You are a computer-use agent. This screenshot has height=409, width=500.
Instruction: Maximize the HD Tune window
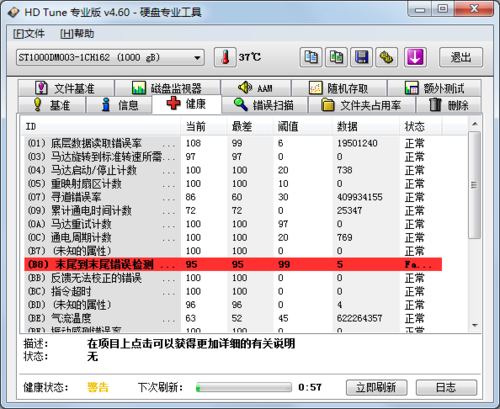point(443,9)
